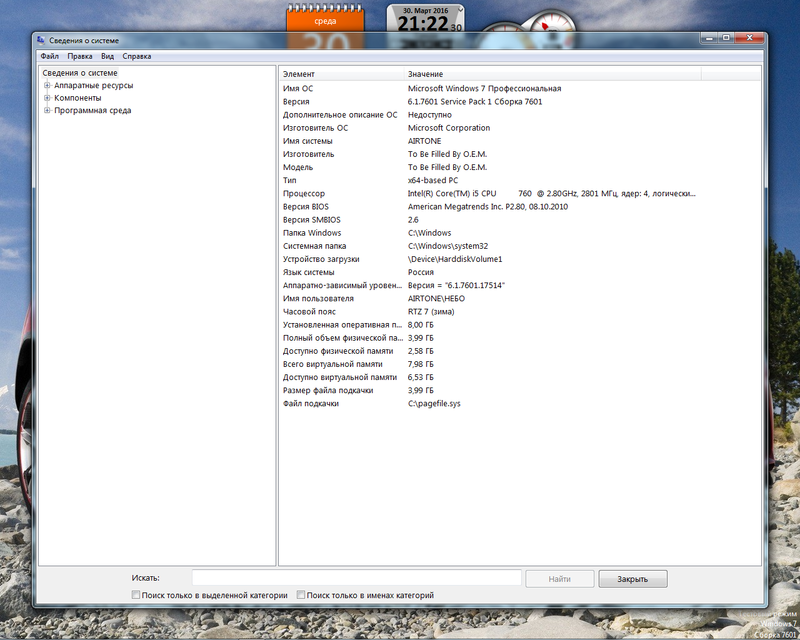Expand the Компоненты tree node
The width and height of the screenshot is (800, 640).
pyautogui.click(x=47, y=97)
